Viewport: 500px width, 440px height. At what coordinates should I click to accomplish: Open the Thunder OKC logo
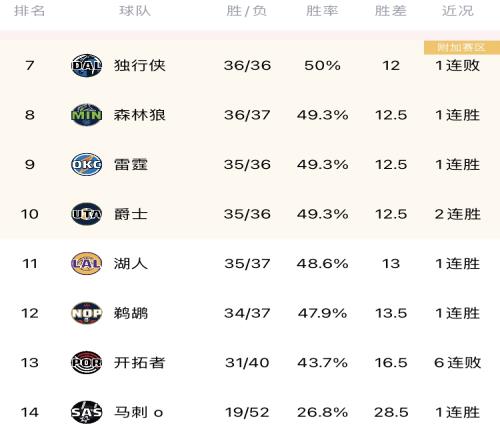(x=86, y=164)
